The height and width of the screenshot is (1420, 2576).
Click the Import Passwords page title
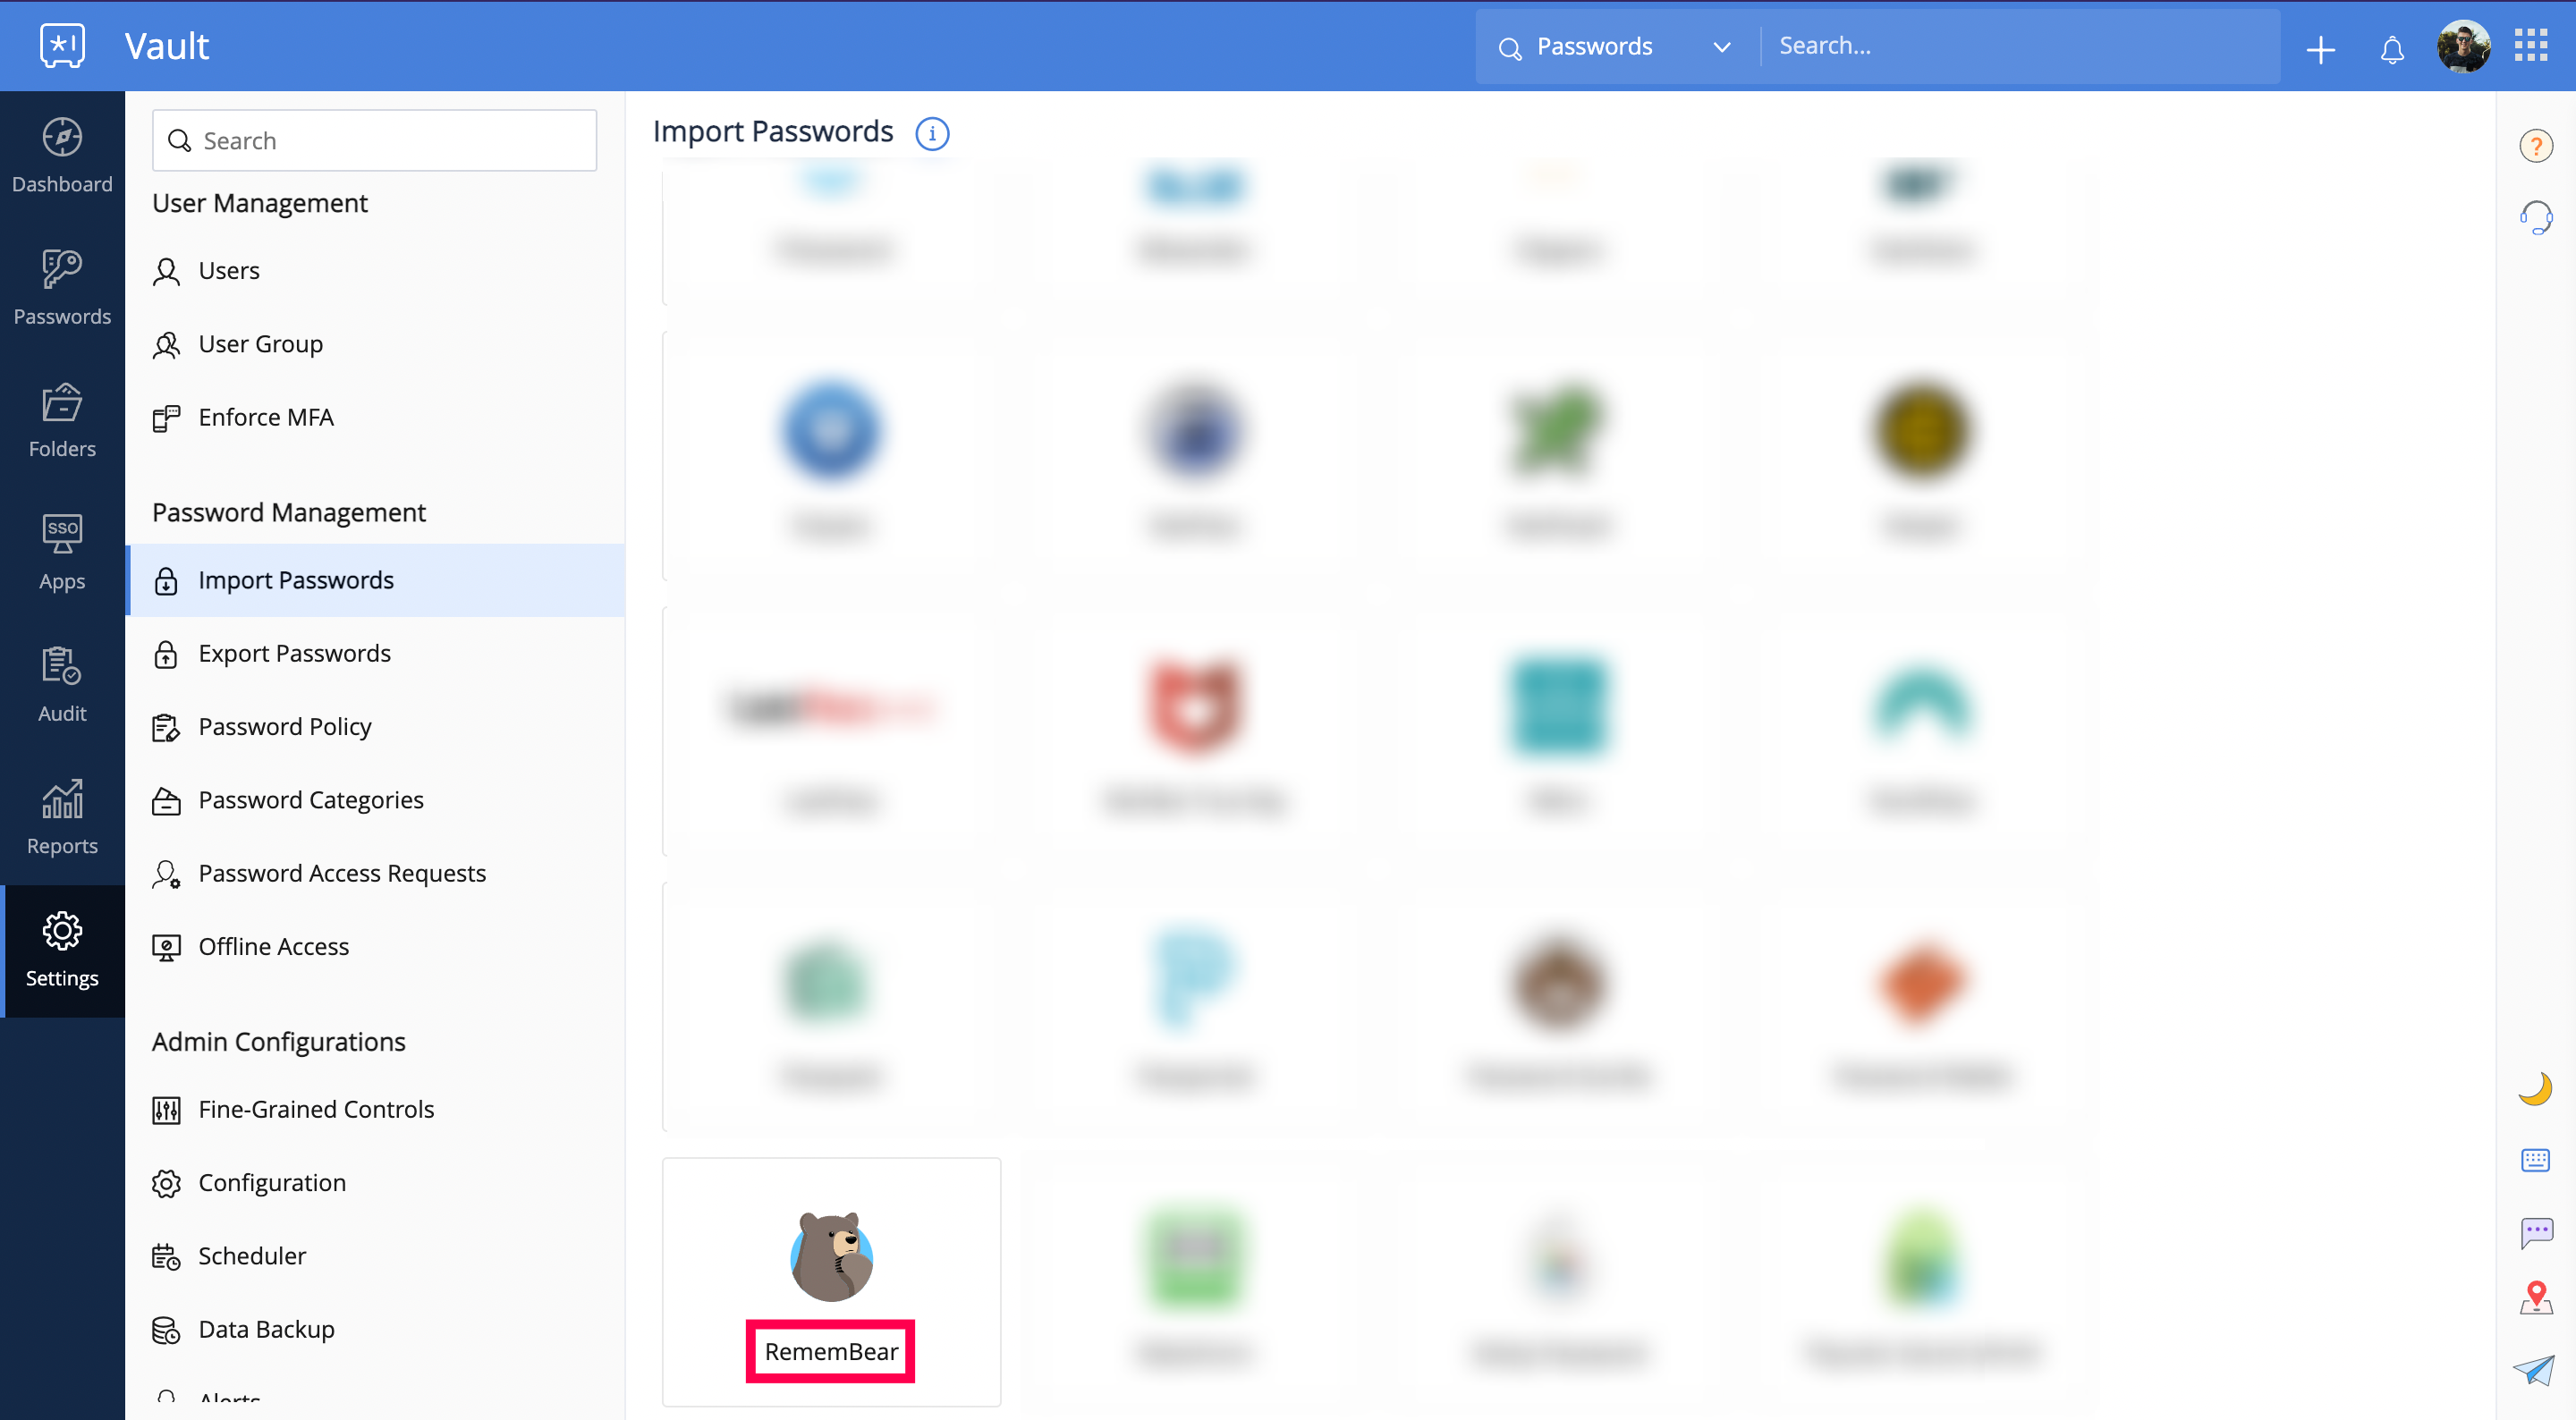773,132
